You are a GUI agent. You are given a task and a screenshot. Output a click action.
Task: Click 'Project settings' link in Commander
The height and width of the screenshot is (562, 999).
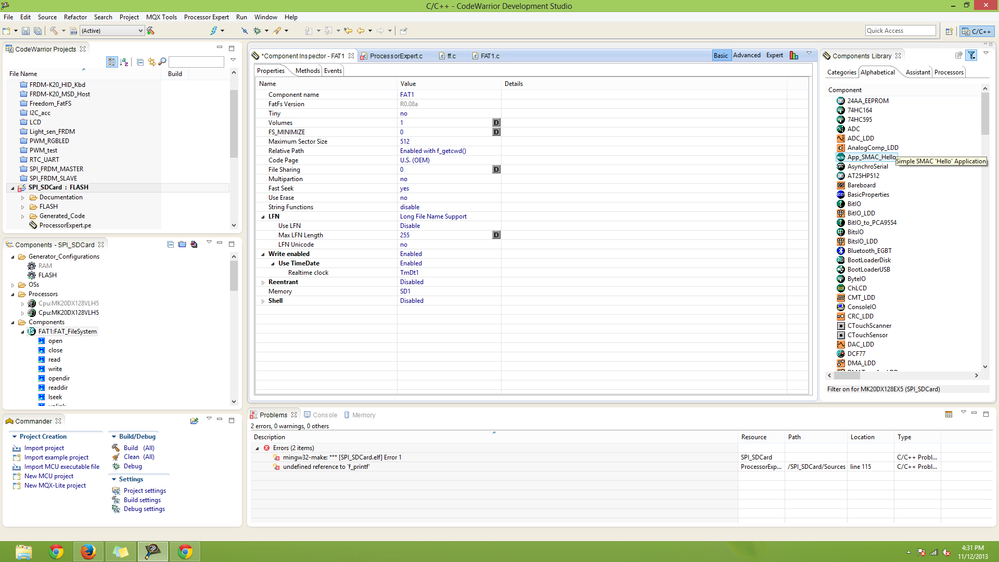coord(145,491)
